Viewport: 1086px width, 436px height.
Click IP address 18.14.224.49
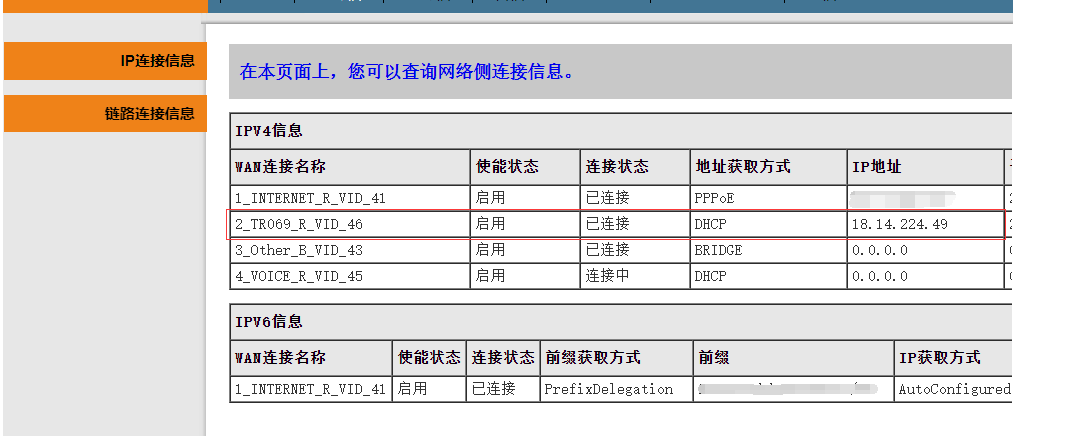pos(900,224)
